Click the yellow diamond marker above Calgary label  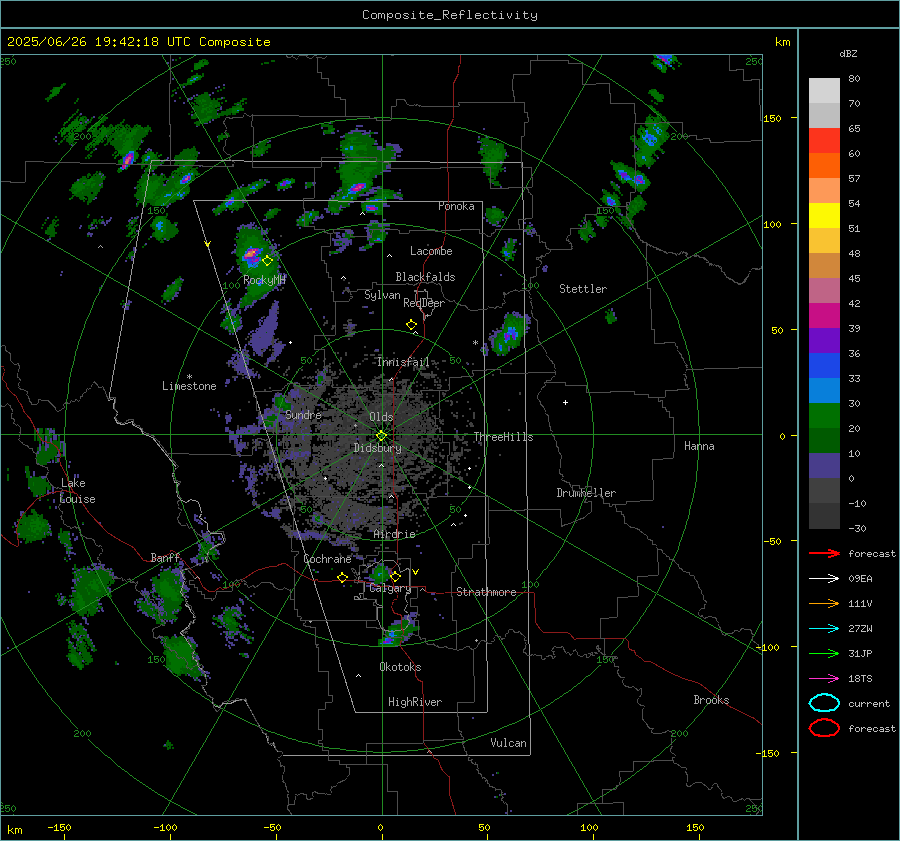click(x=395, y=576)
